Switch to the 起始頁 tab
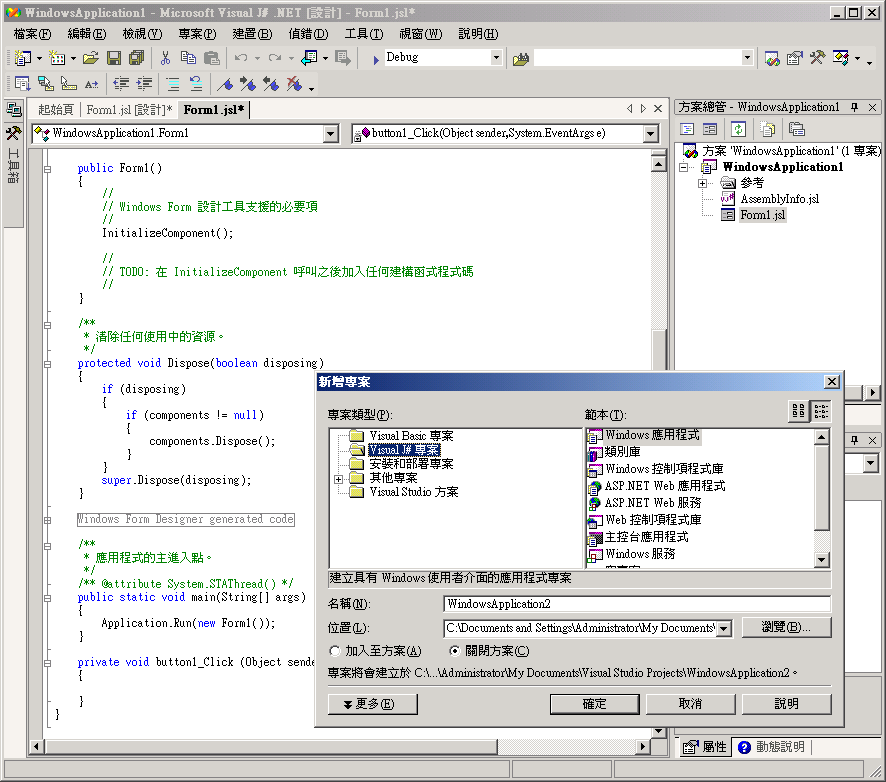 pos(56,110)
